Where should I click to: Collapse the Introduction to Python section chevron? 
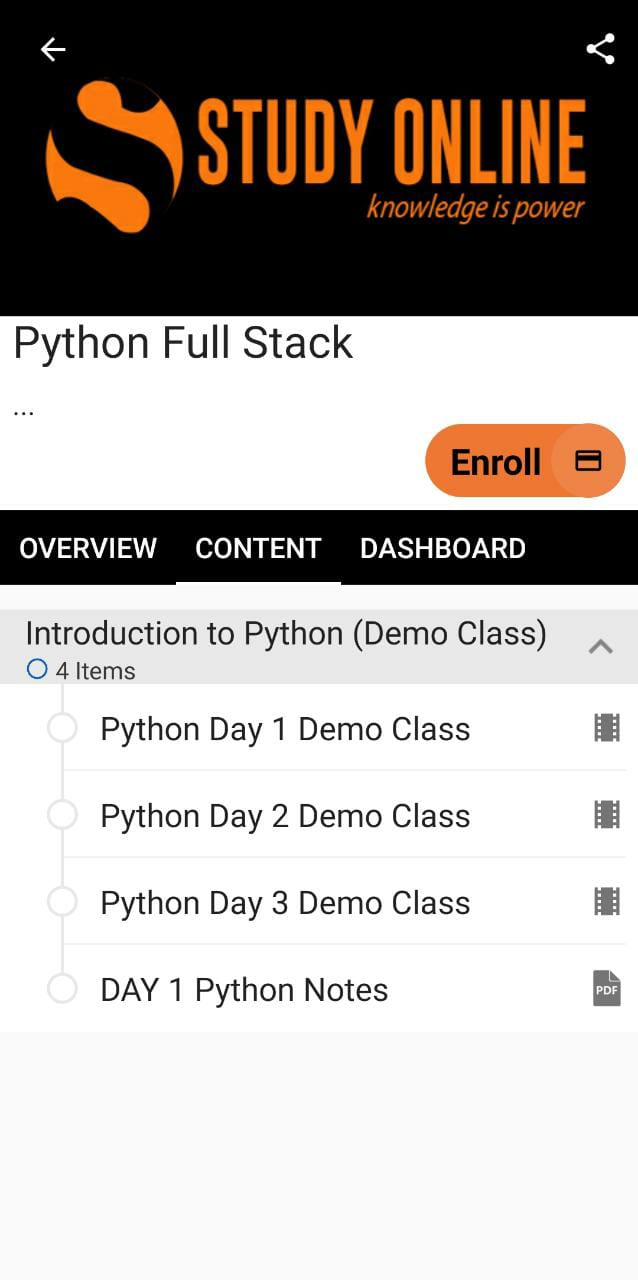coord(600,646)
